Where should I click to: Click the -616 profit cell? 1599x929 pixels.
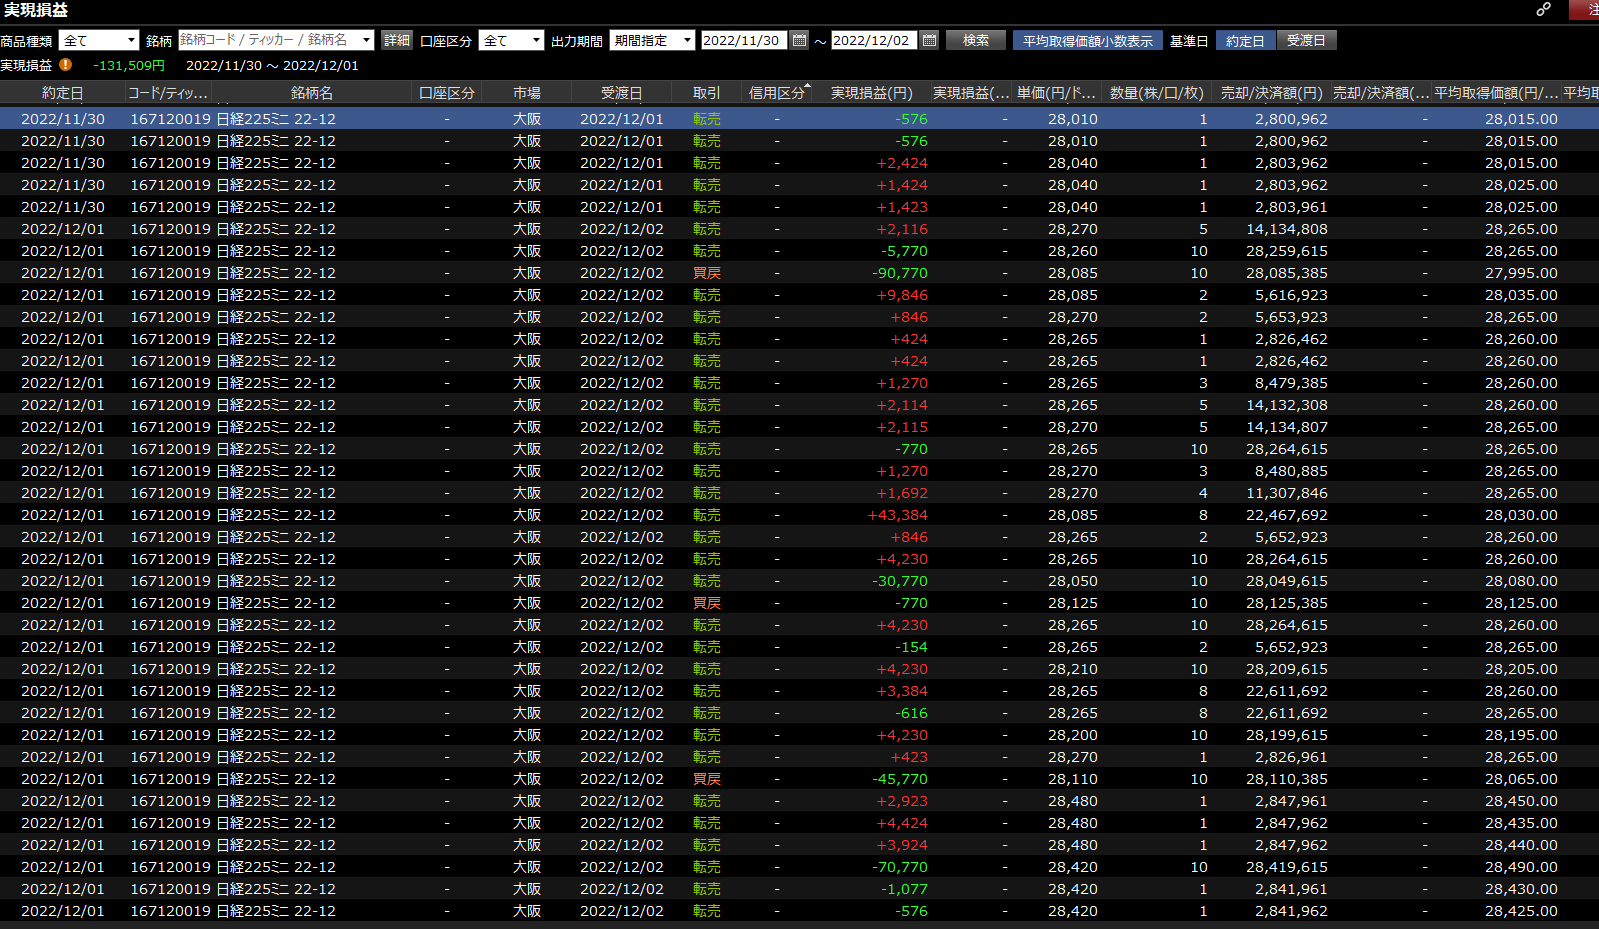pos(911,713)
